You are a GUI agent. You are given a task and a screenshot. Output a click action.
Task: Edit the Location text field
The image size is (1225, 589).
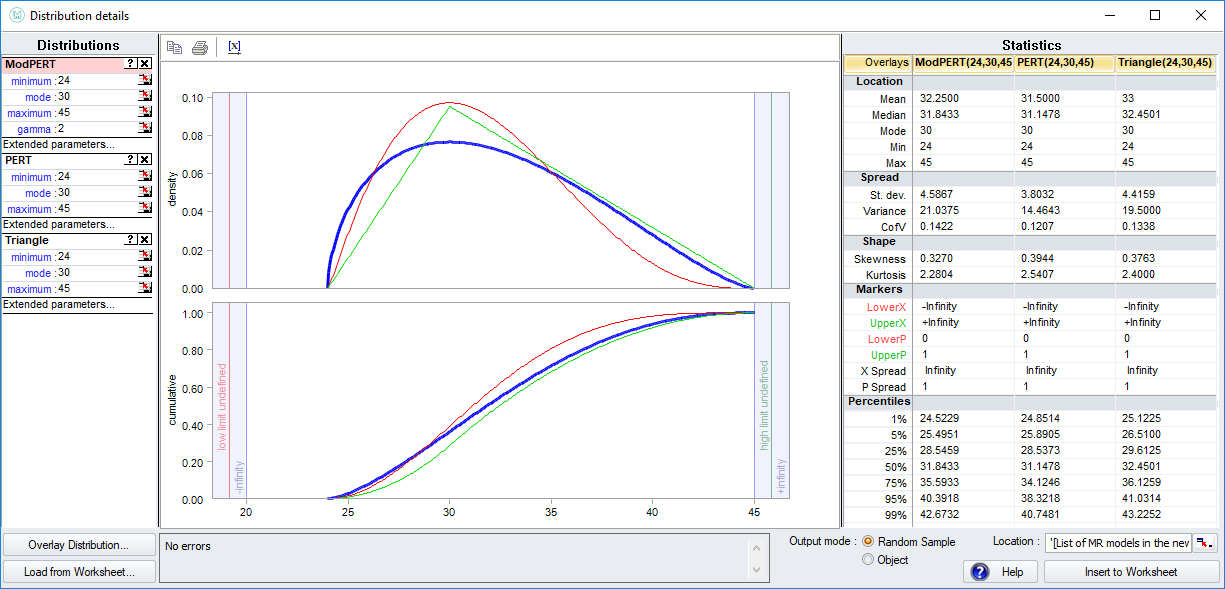point(1118,541)
